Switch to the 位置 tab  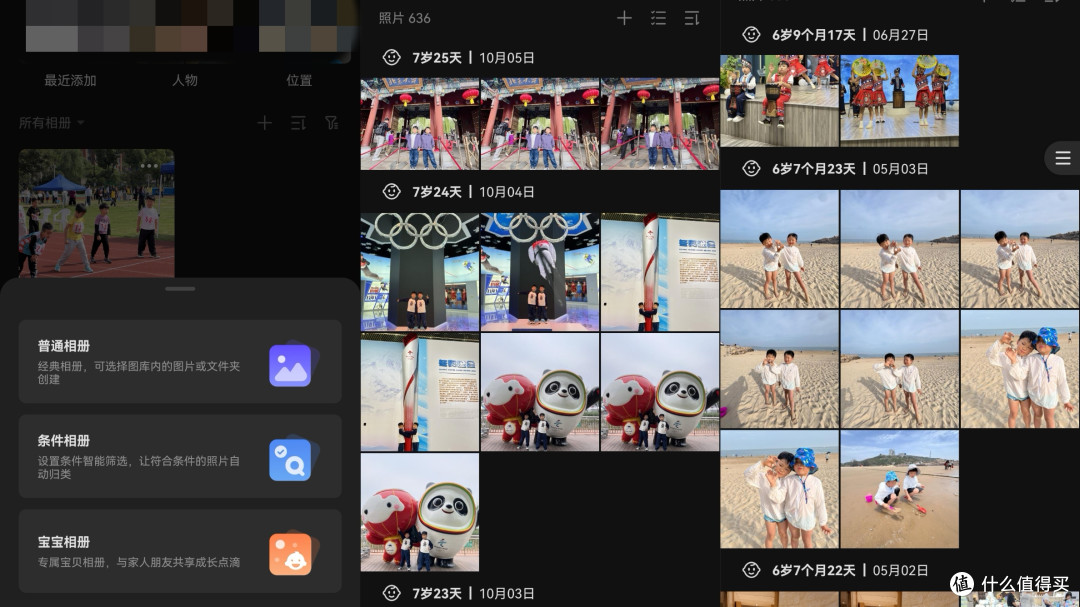coord(299,81)
